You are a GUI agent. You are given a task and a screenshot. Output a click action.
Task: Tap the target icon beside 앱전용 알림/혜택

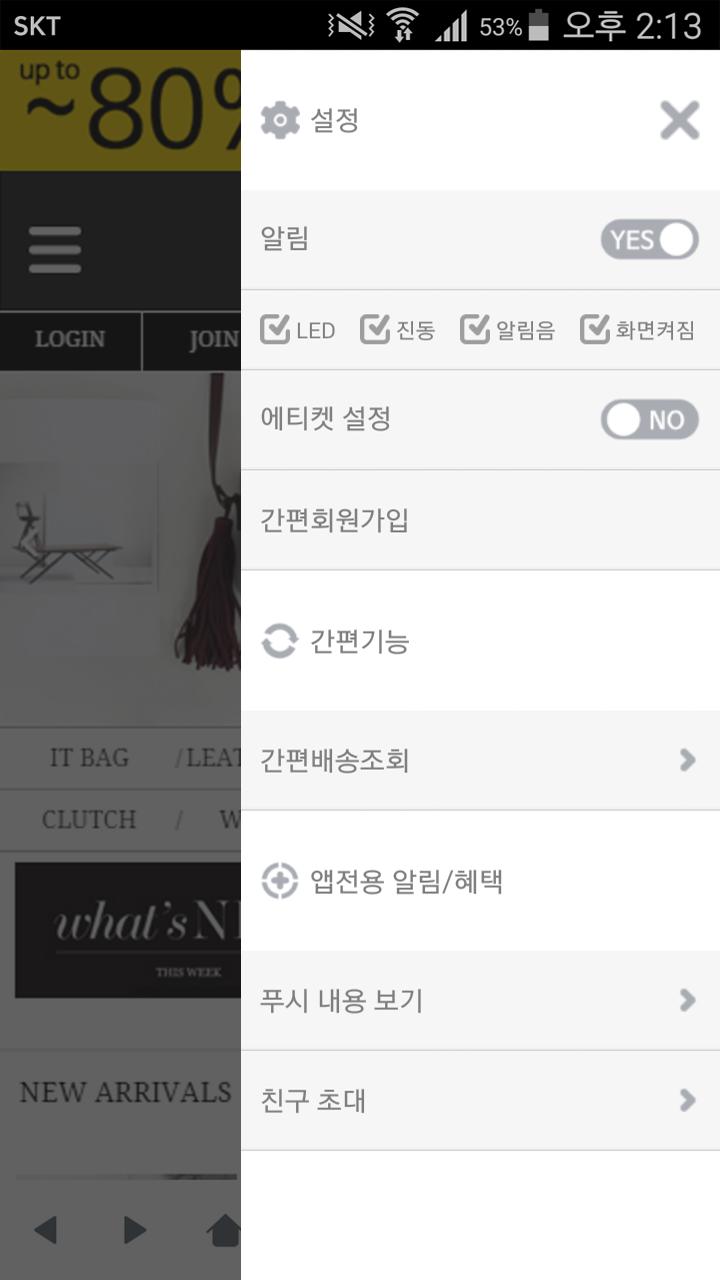[x=280, y=881]
